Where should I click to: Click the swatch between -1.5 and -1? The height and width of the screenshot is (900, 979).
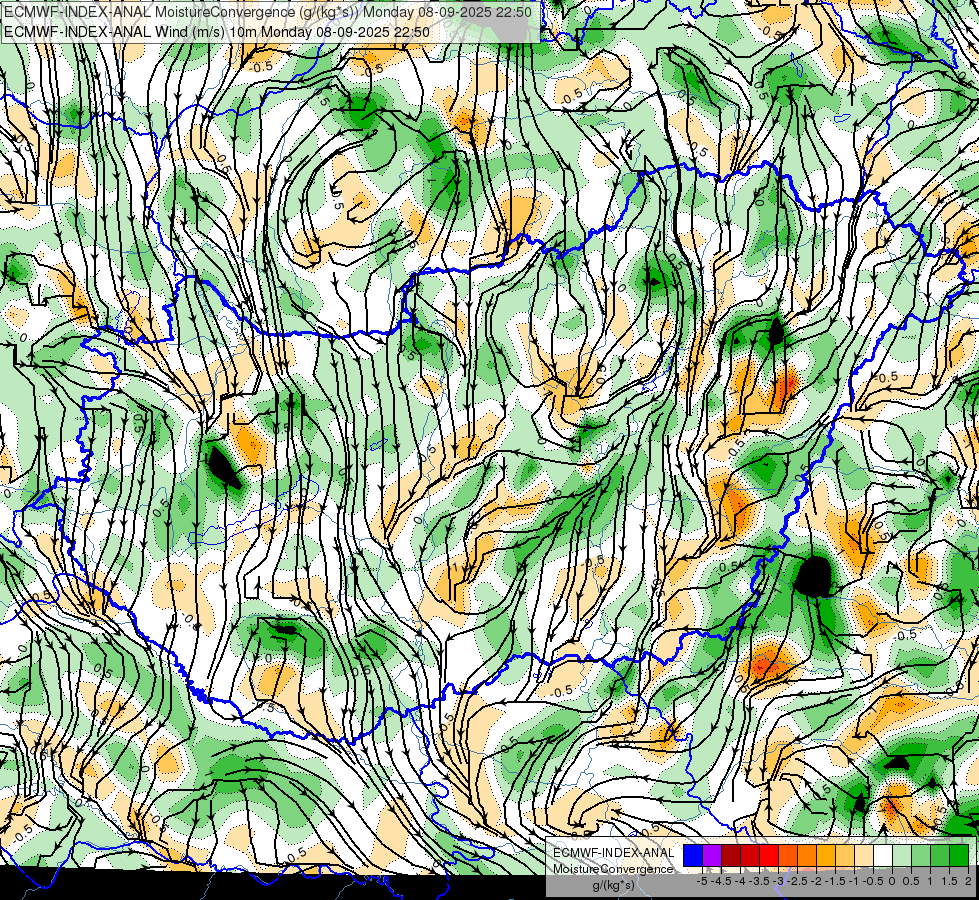tap(845, 856)
